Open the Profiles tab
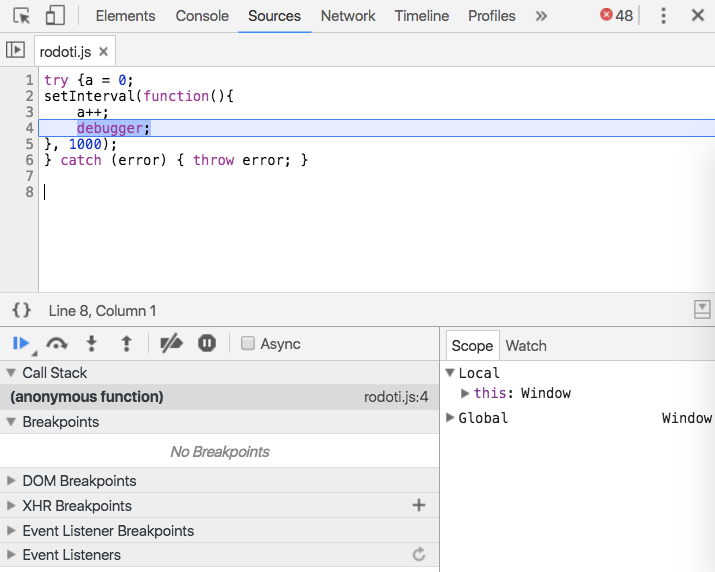The width and height of the screenshot is (715, 572). tap(492, 16)
